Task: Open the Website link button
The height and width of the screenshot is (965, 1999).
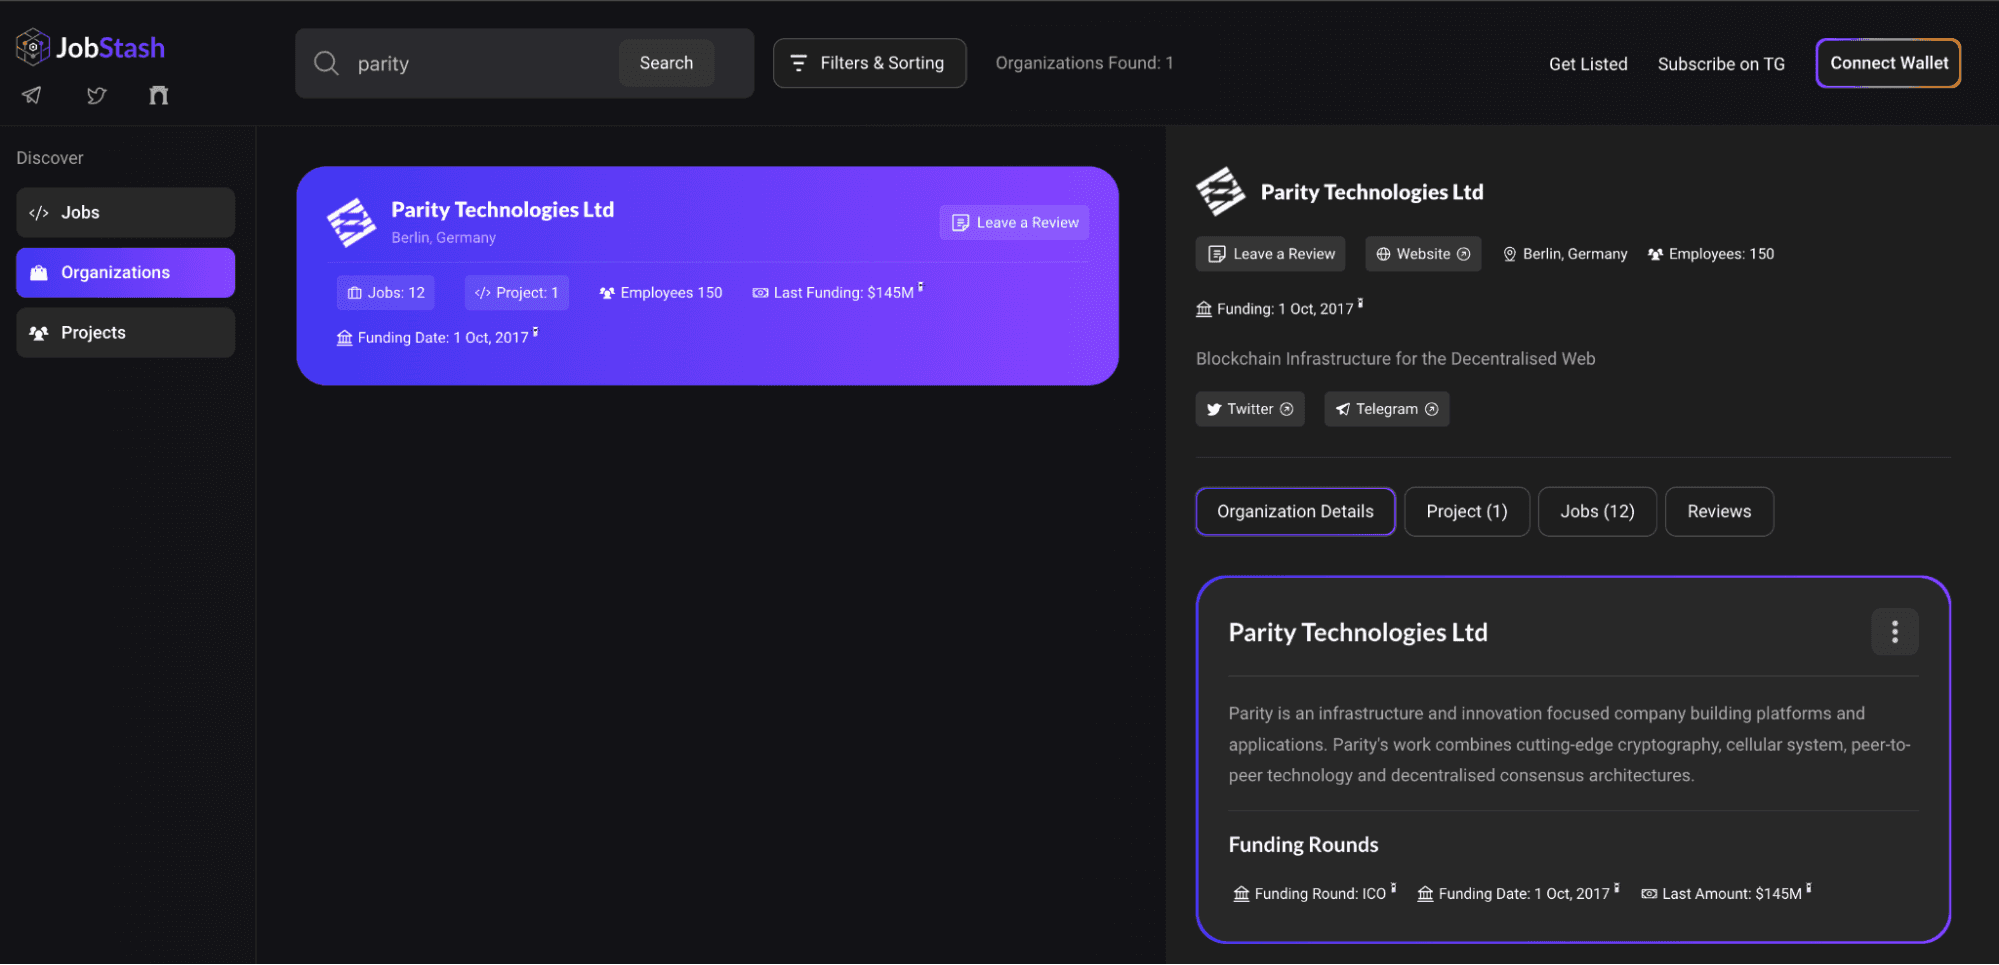Action: [x=1423, y=253]
